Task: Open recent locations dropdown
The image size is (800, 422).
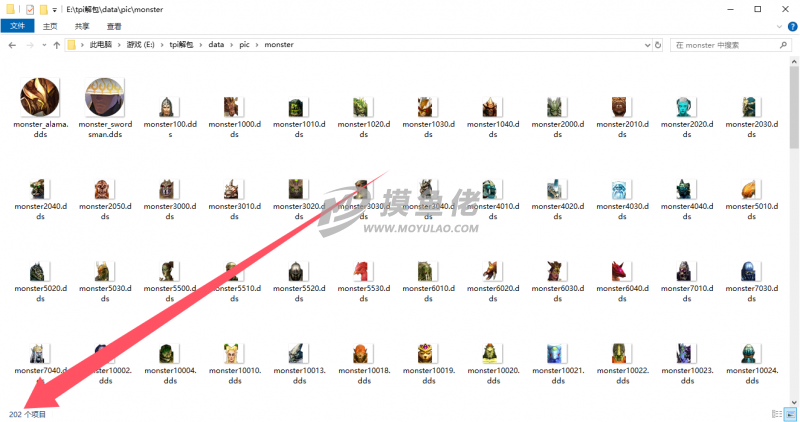Action: coord(44,45)
